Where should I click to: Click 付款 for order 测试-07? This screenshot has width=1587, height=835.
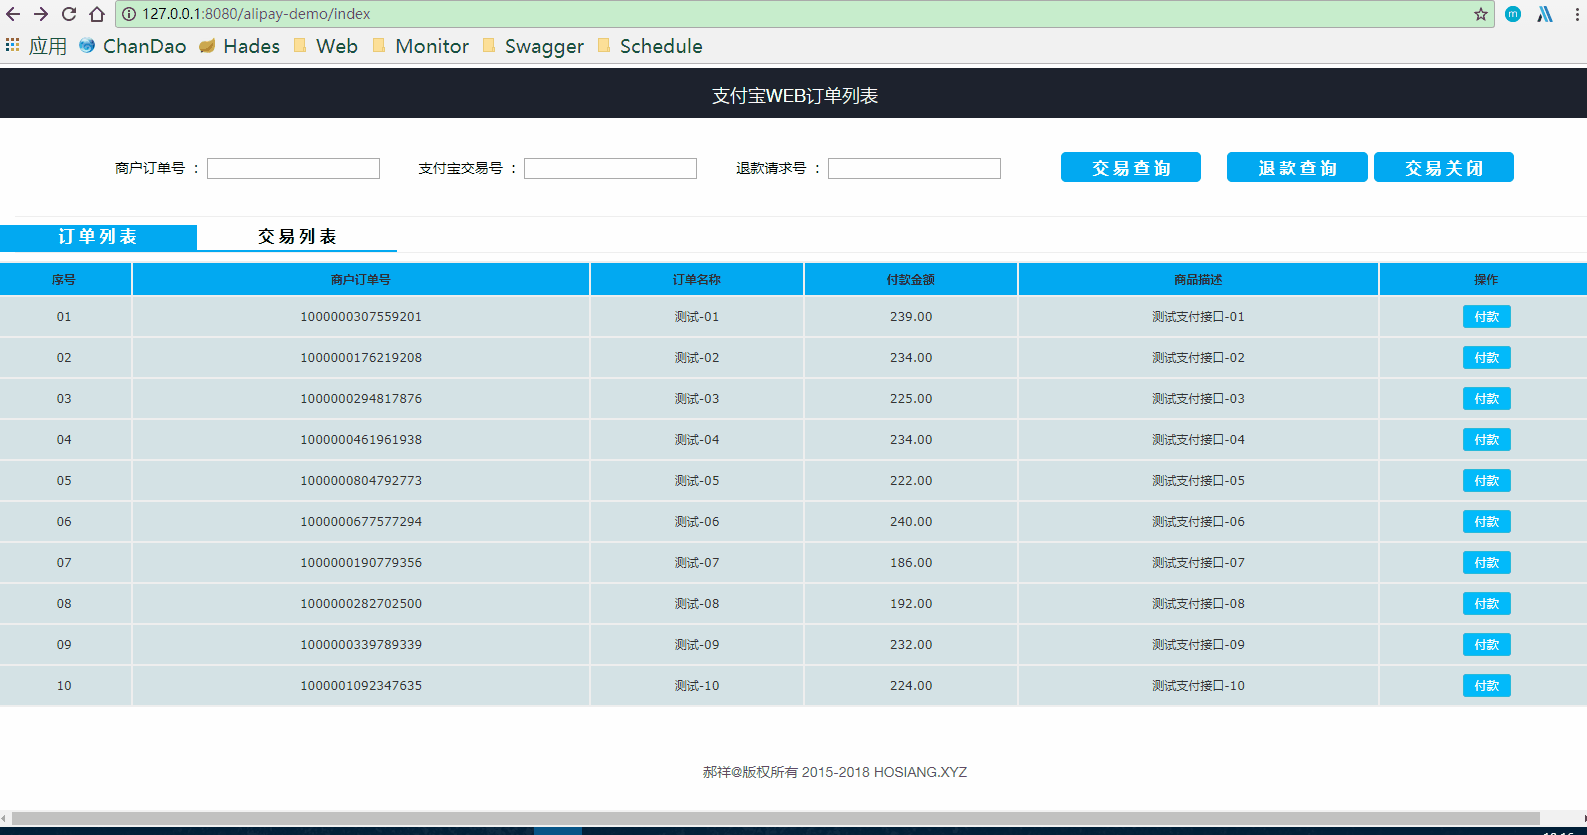pyautogui.click(x=1487, y=563)
